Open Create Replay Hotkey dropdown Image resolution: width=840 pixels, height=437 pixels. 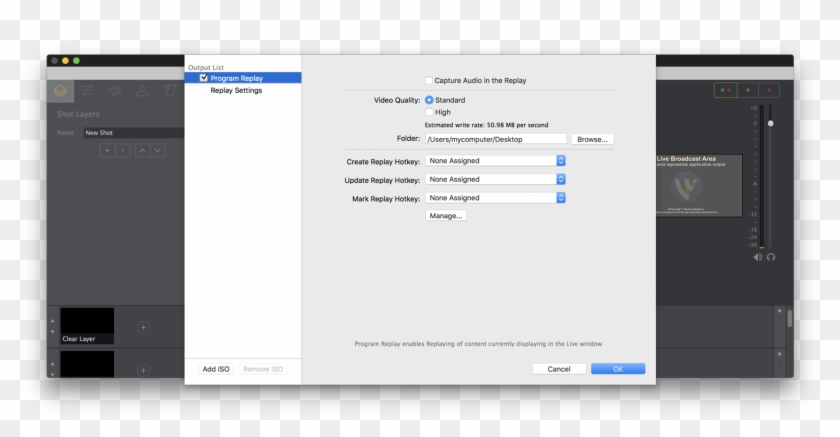coord(496,161)
